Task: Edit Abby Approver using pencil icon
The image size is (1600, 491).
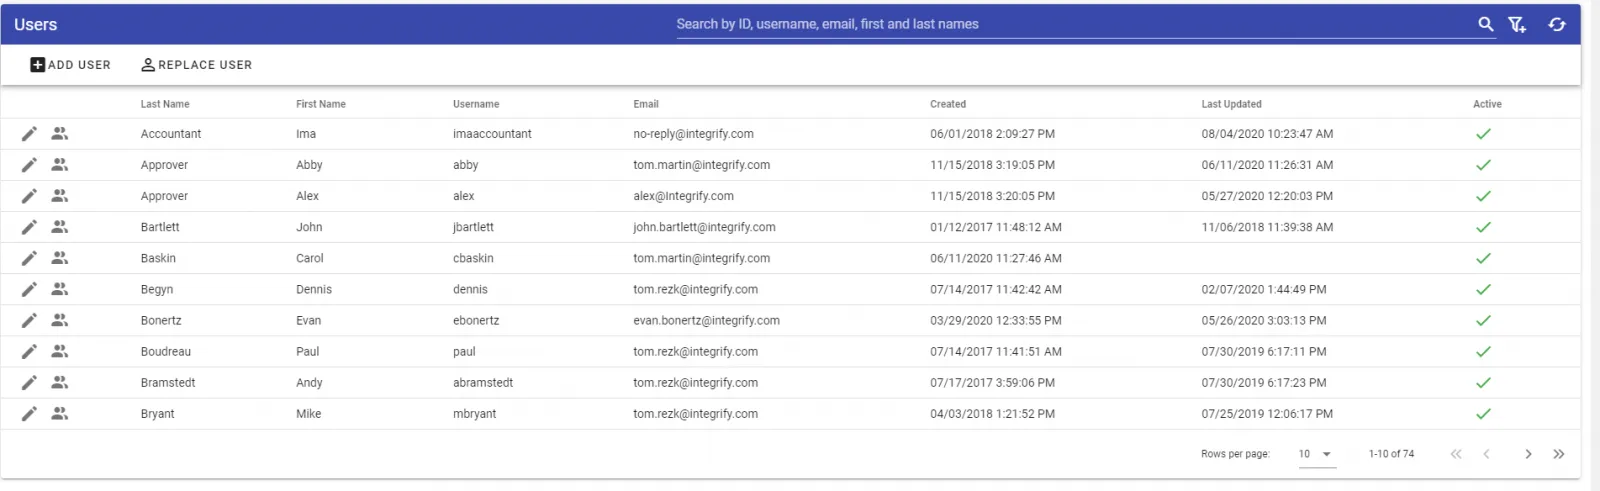Action: pyautogui.click(x=29, y=164)
